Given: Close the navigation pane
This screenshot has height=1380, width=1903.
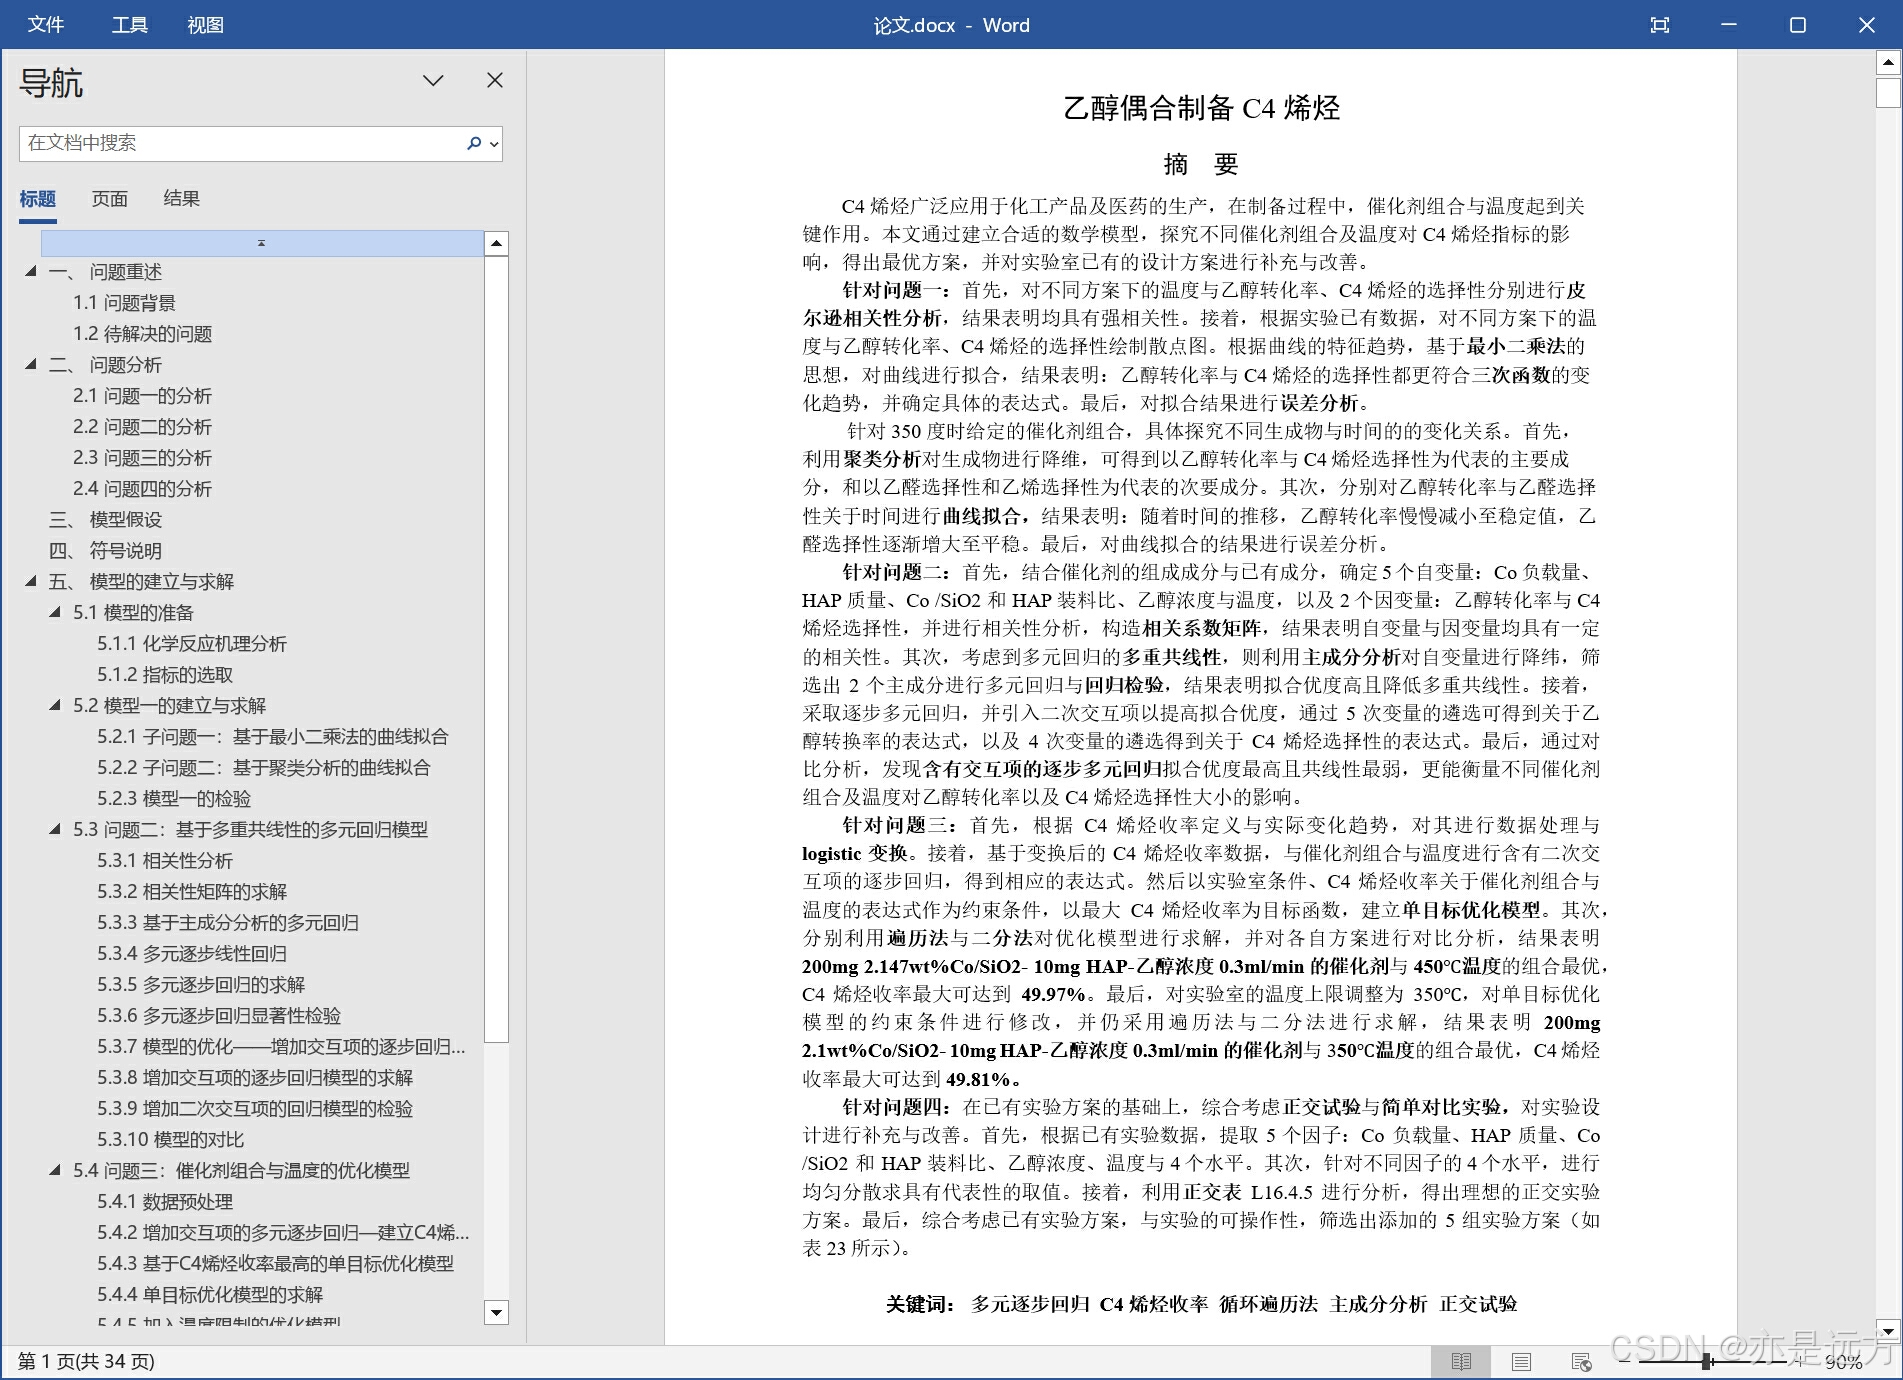Looking at the screenshot, I should coord(495,80).
